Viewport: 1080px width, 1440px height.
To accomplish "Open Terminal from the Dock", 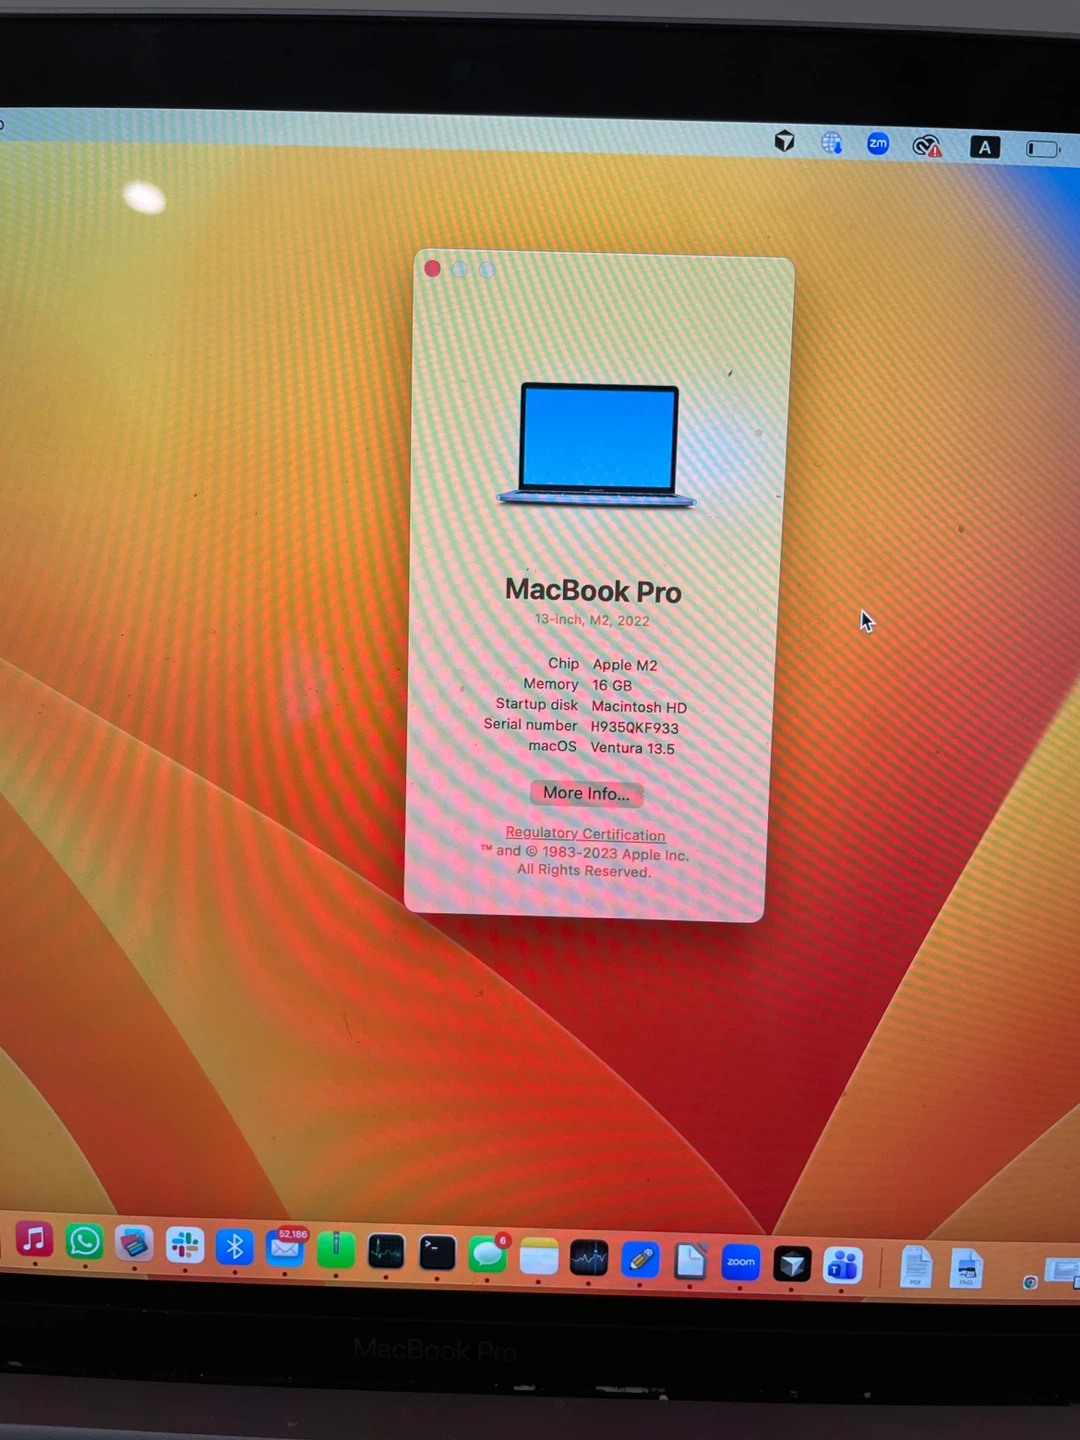I will point(437,1253).
